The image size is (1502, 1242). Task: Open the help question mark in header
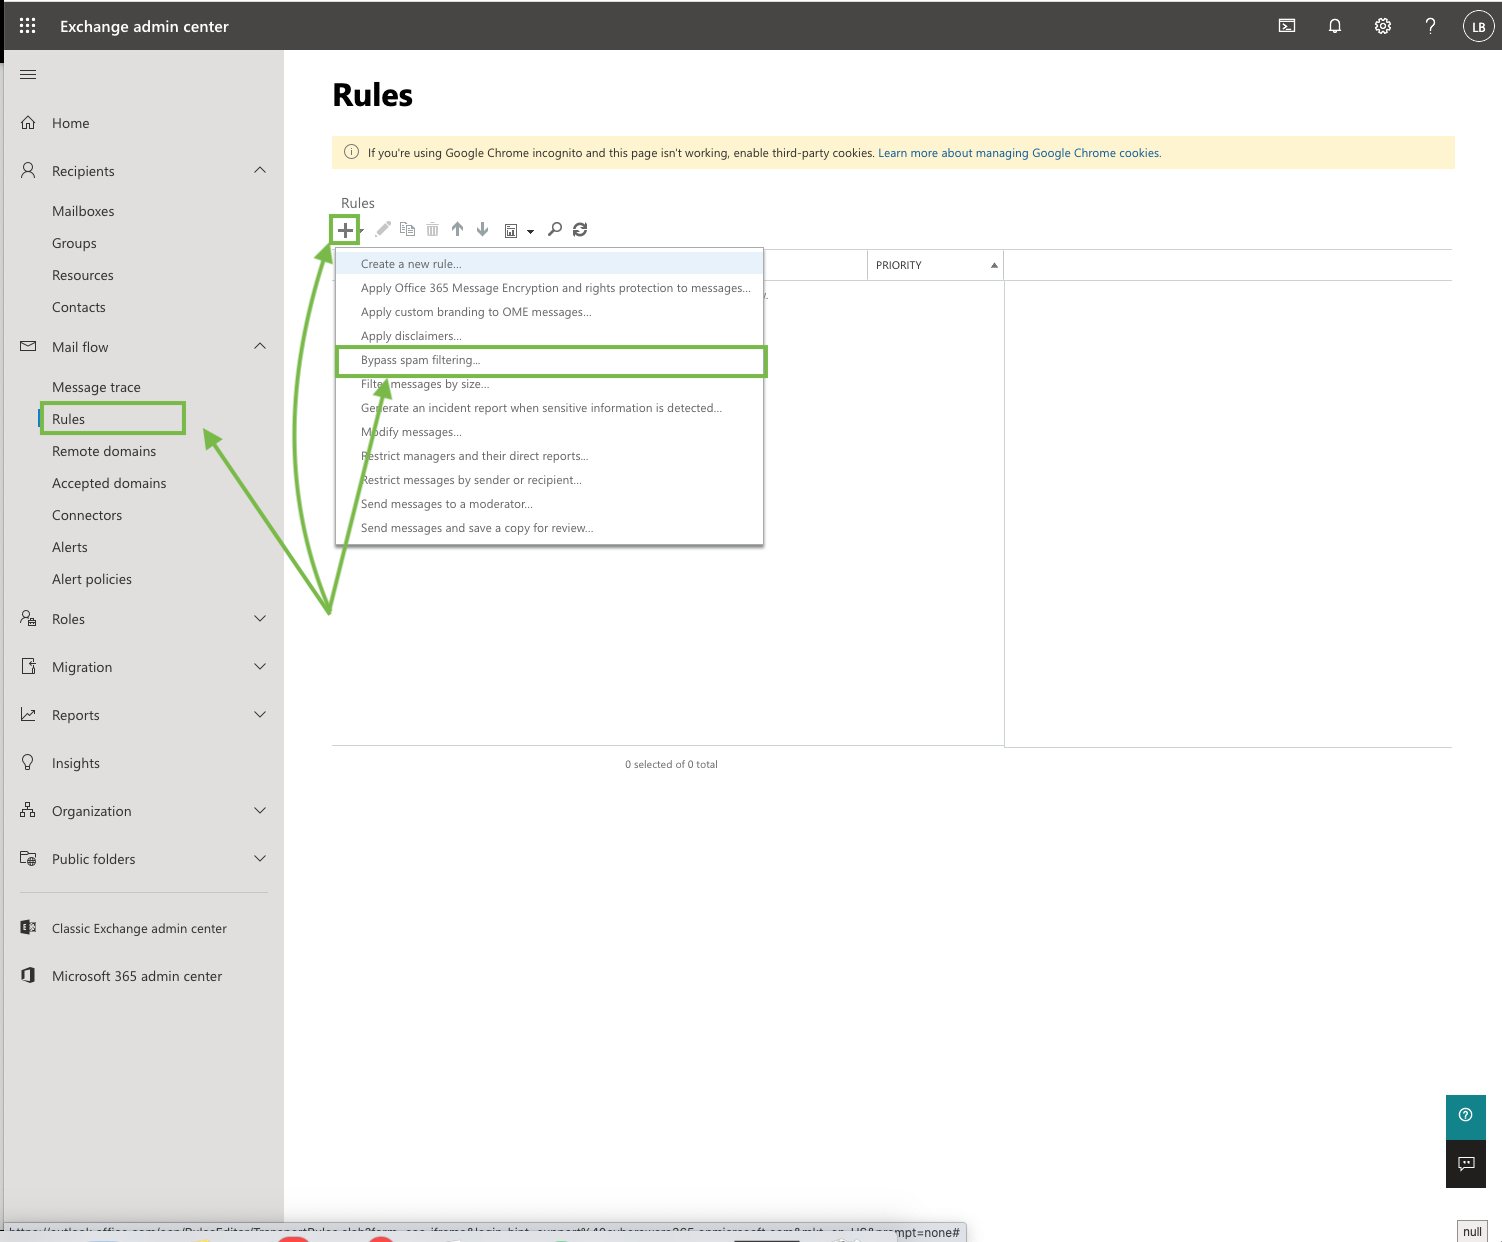click(x=1431, y=26)
